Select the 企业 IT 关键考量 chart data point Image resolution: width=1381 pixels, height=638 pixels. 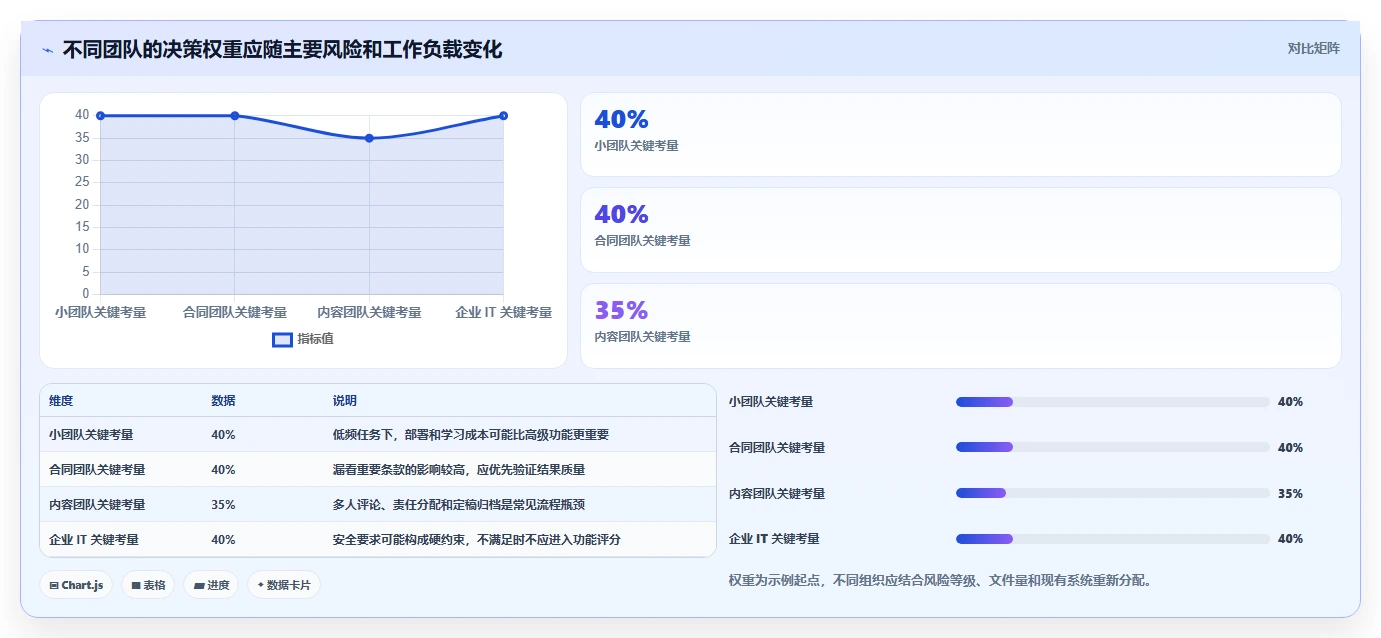503,116
